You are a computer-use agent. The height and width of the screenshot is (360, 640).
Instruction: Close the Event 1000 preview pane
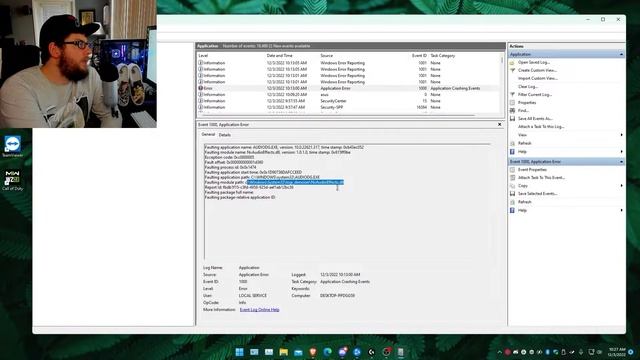coord(500,124)
